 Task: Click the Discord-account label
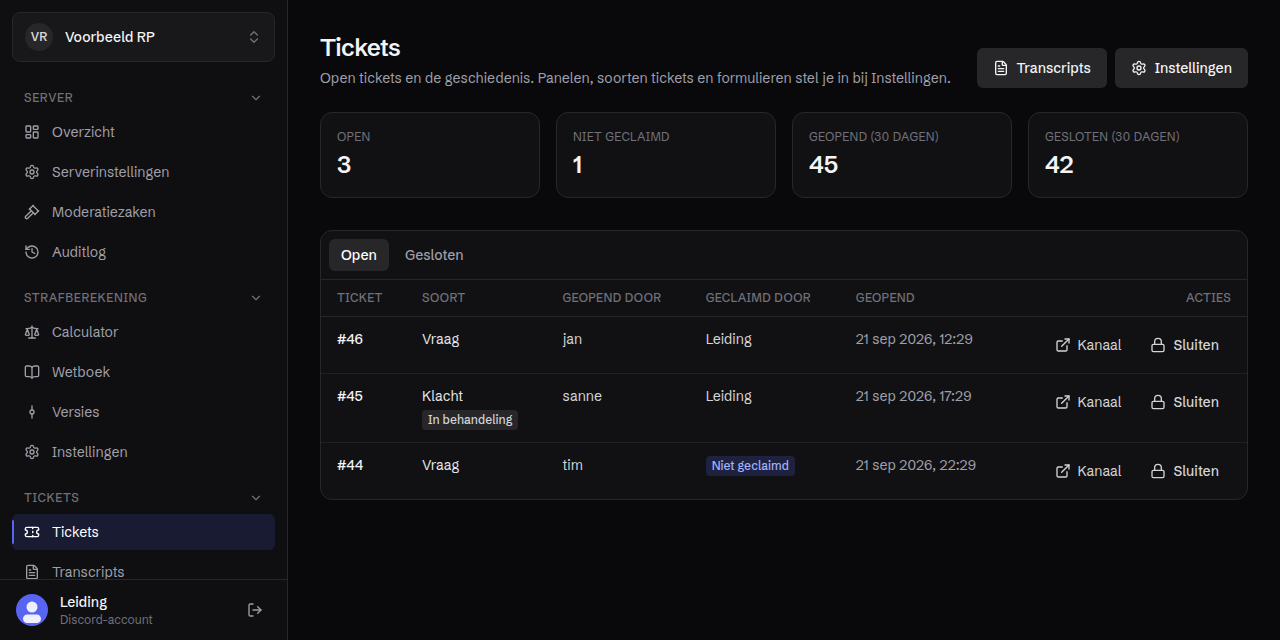(106, 620)
